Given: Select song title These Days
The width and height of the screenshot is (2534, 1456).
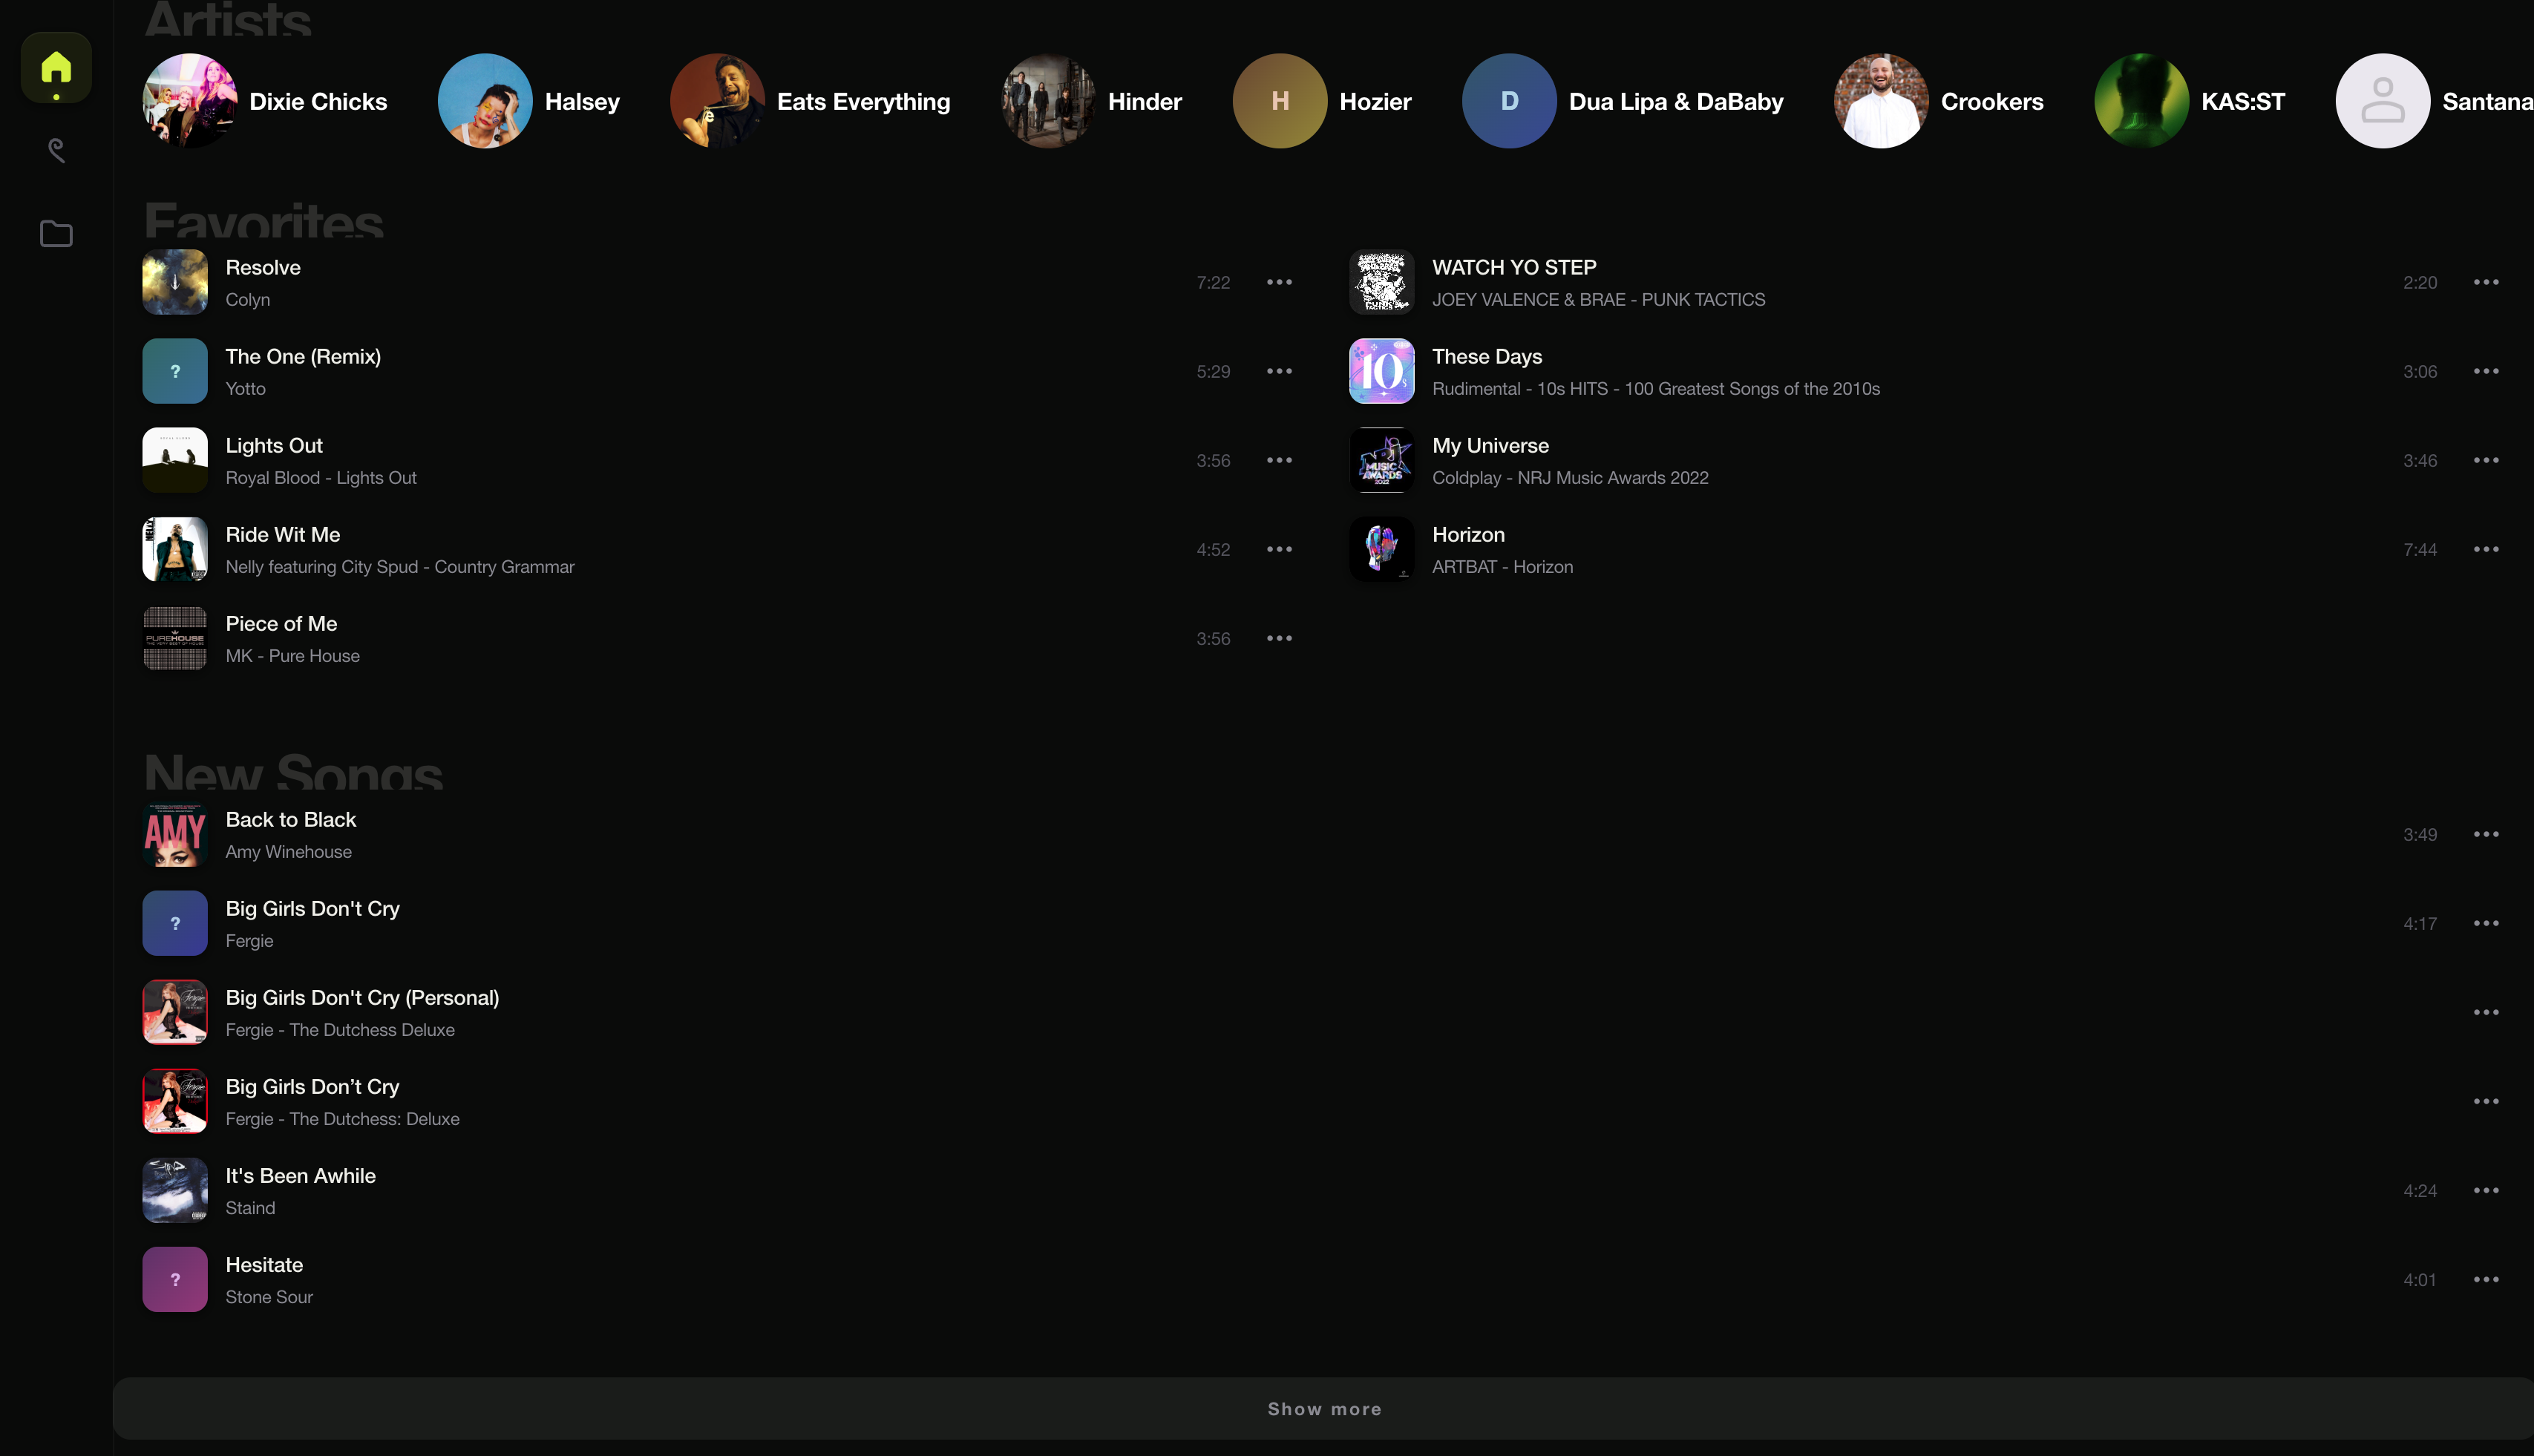Looking at the screenshot, I should [x=1487, y=356].
